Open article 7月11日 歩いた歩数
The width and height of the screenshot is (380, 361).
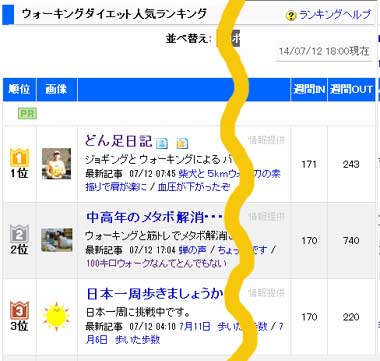click(x=222, y=326)
